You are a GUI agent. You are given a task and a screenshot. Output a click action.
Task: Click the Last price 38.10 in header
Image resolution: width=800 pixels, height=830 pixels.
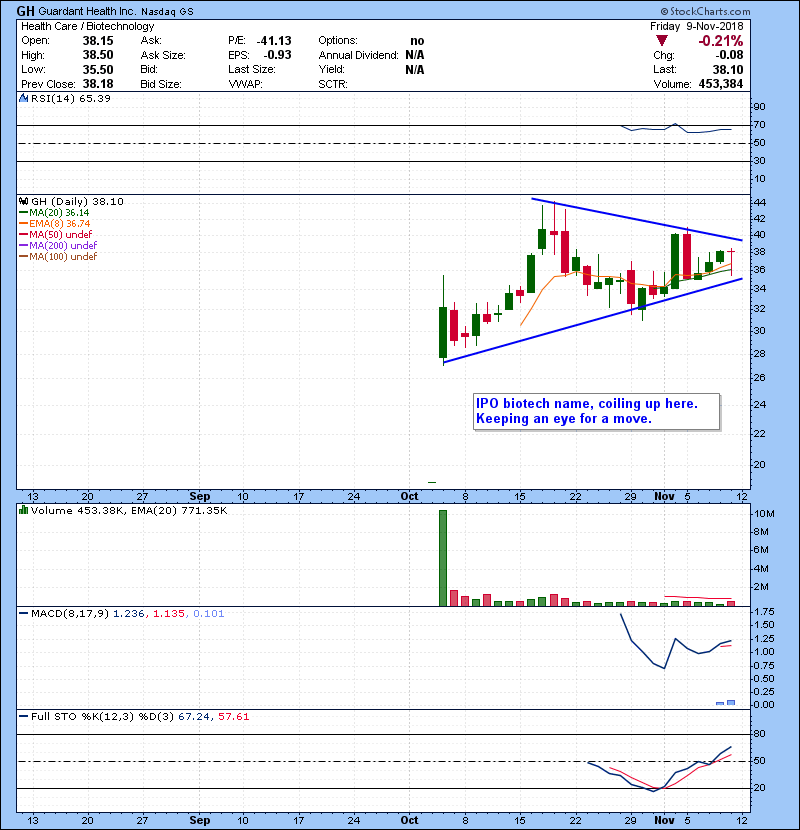click(x=728, y=69)
